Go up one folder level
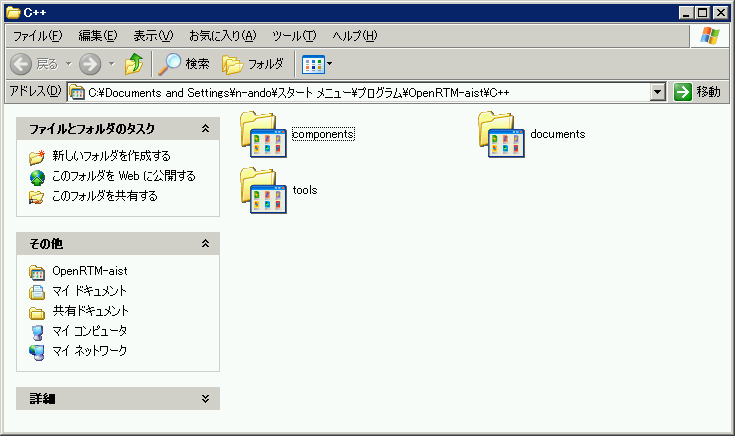Screen dimensions: 735x436 coord(134,64)
